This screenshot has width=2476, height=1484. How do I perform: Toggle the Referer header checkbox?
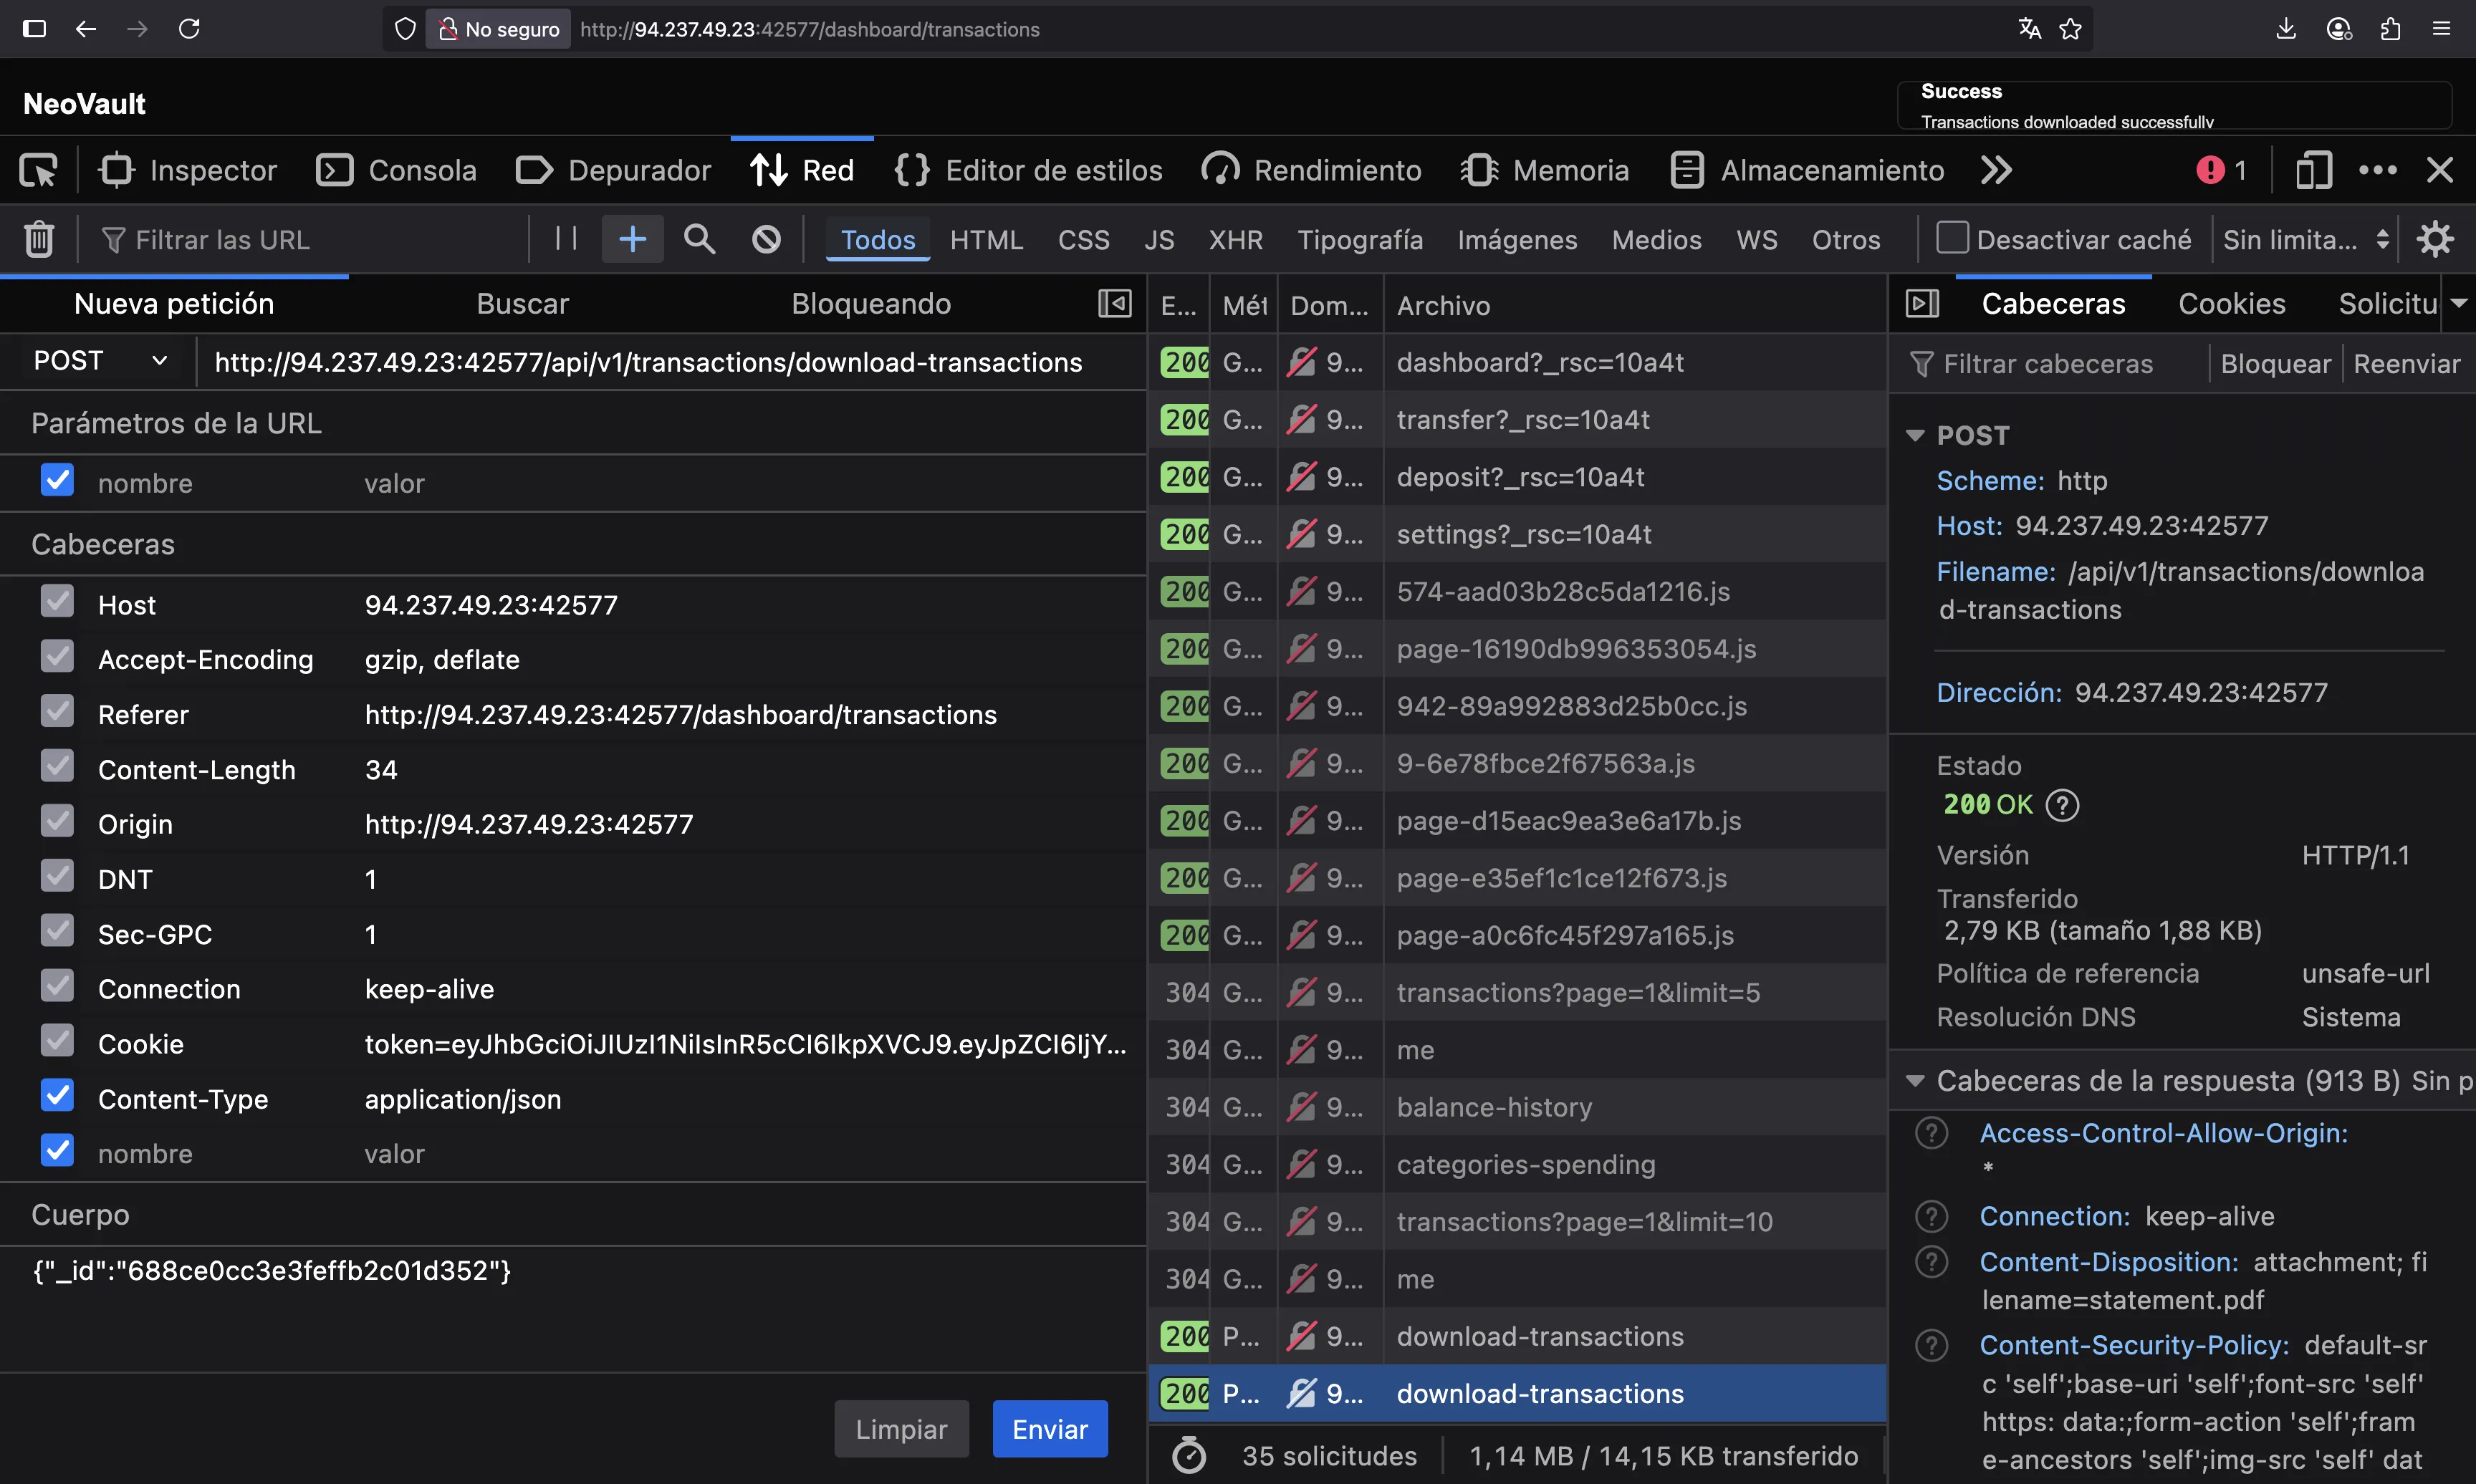pos(57,712)
